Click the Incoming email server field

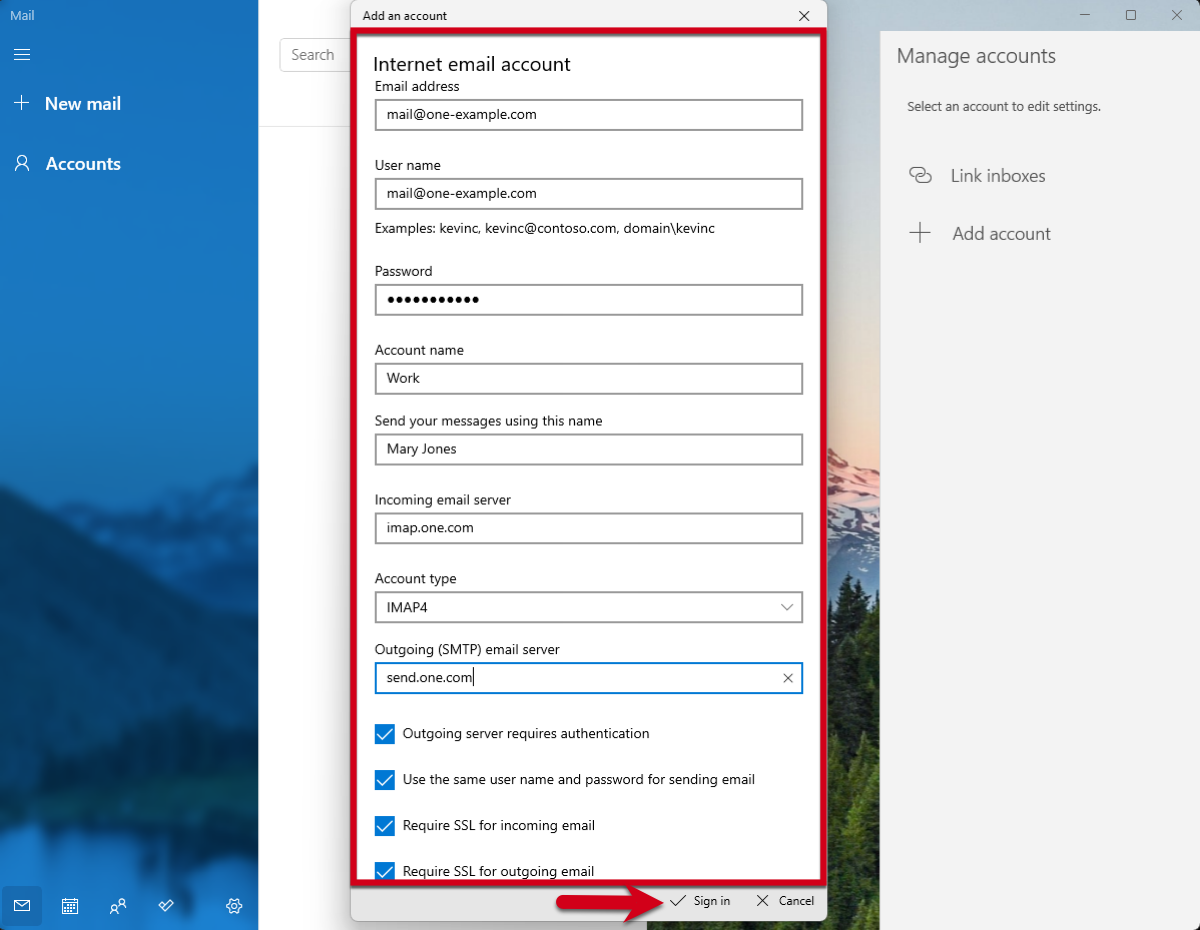click(x=588, y=528)
